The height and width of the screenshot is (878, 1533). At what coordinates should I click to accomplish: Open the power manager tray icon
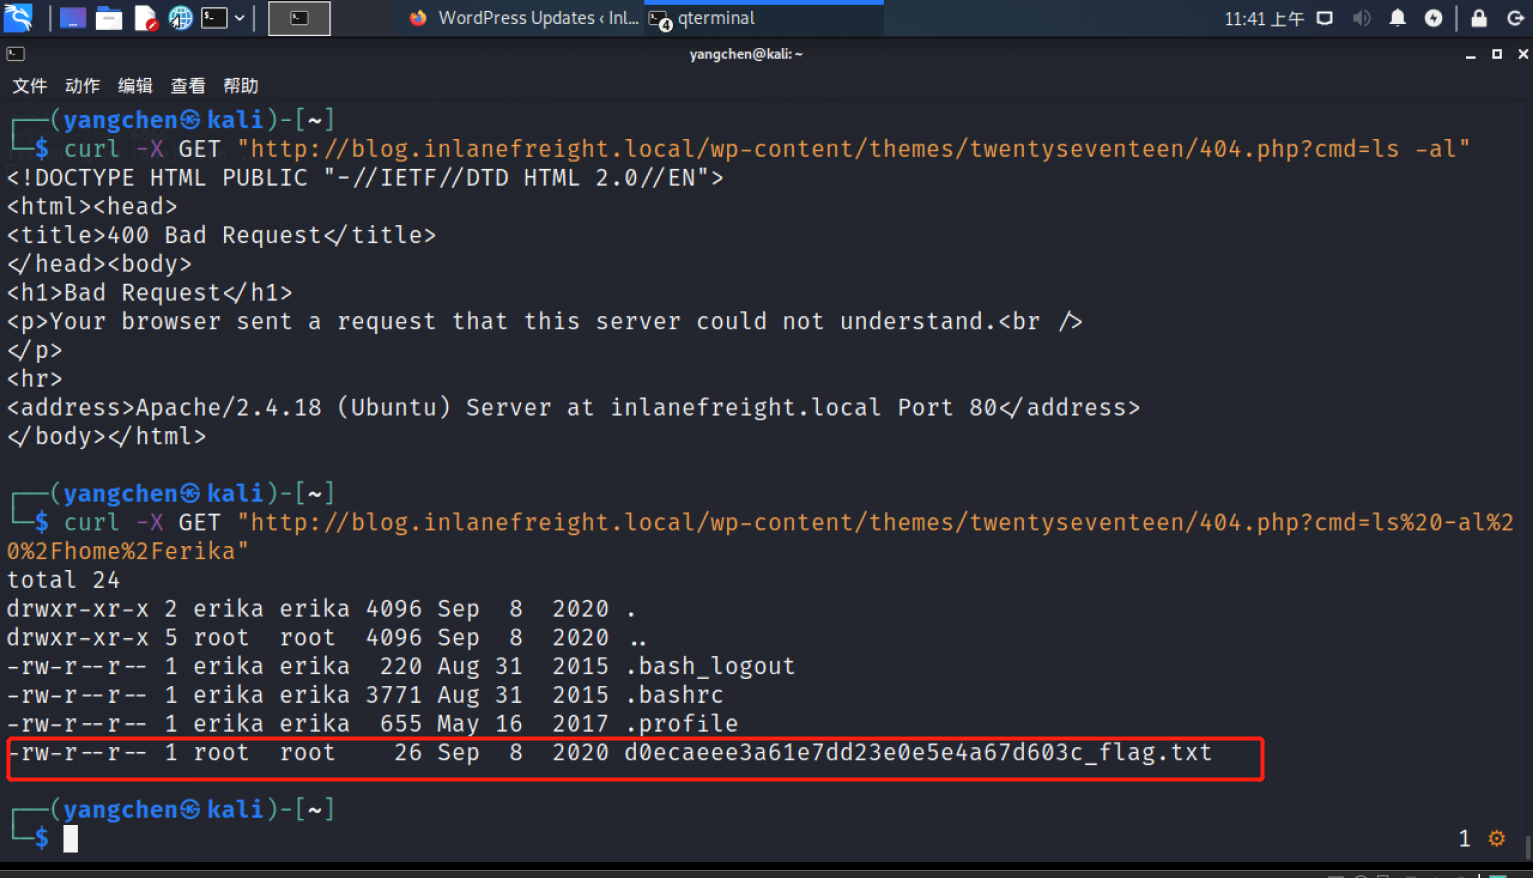tap(1434, 18)
